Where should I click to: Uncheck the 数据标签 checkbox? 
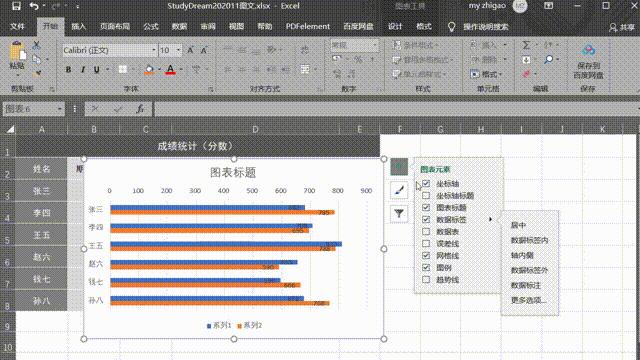(x=426, y=220)
